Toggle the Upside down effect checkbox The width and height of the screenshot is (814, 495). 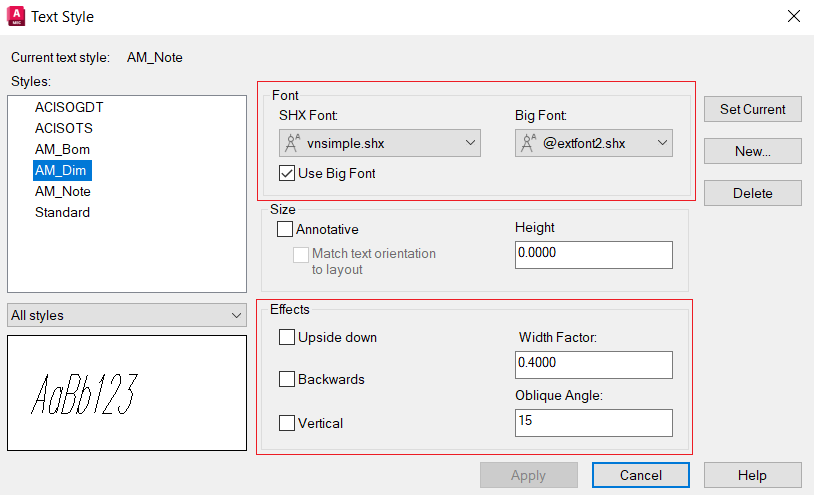[287, 337]
